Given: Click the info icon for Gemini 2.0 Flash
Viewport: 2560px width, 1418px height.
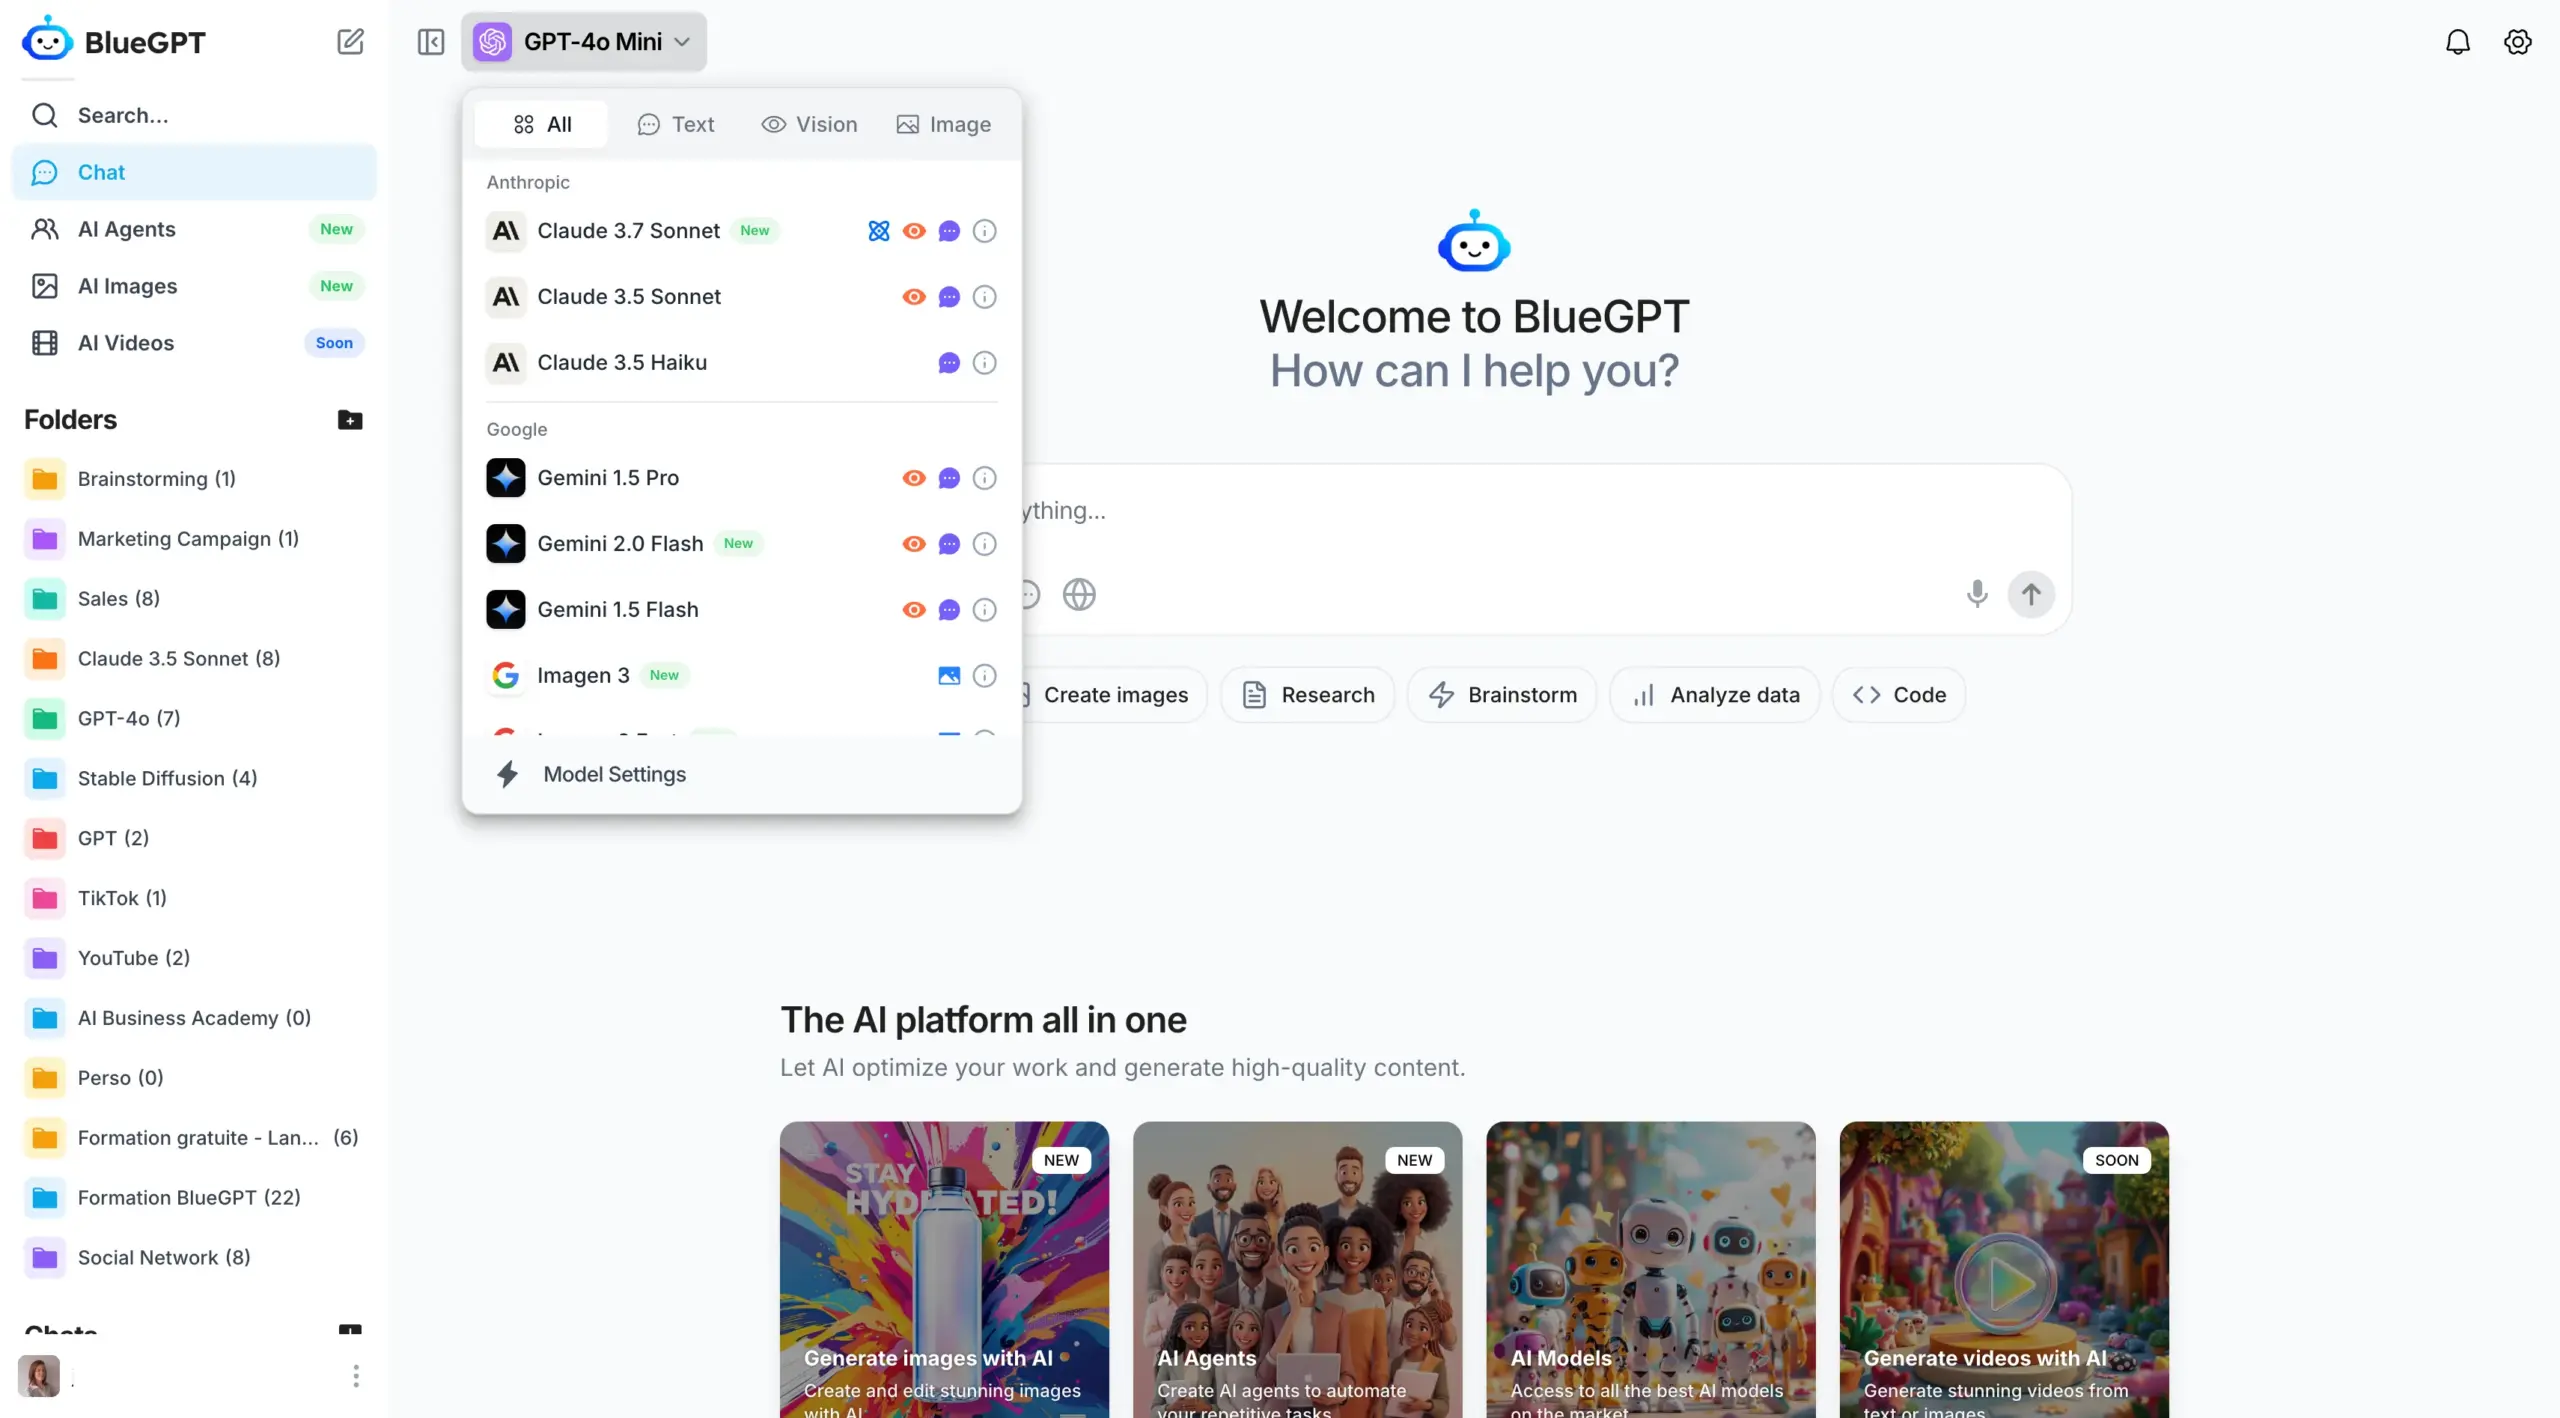Looking at the screenshot, I should click(985, 544).
